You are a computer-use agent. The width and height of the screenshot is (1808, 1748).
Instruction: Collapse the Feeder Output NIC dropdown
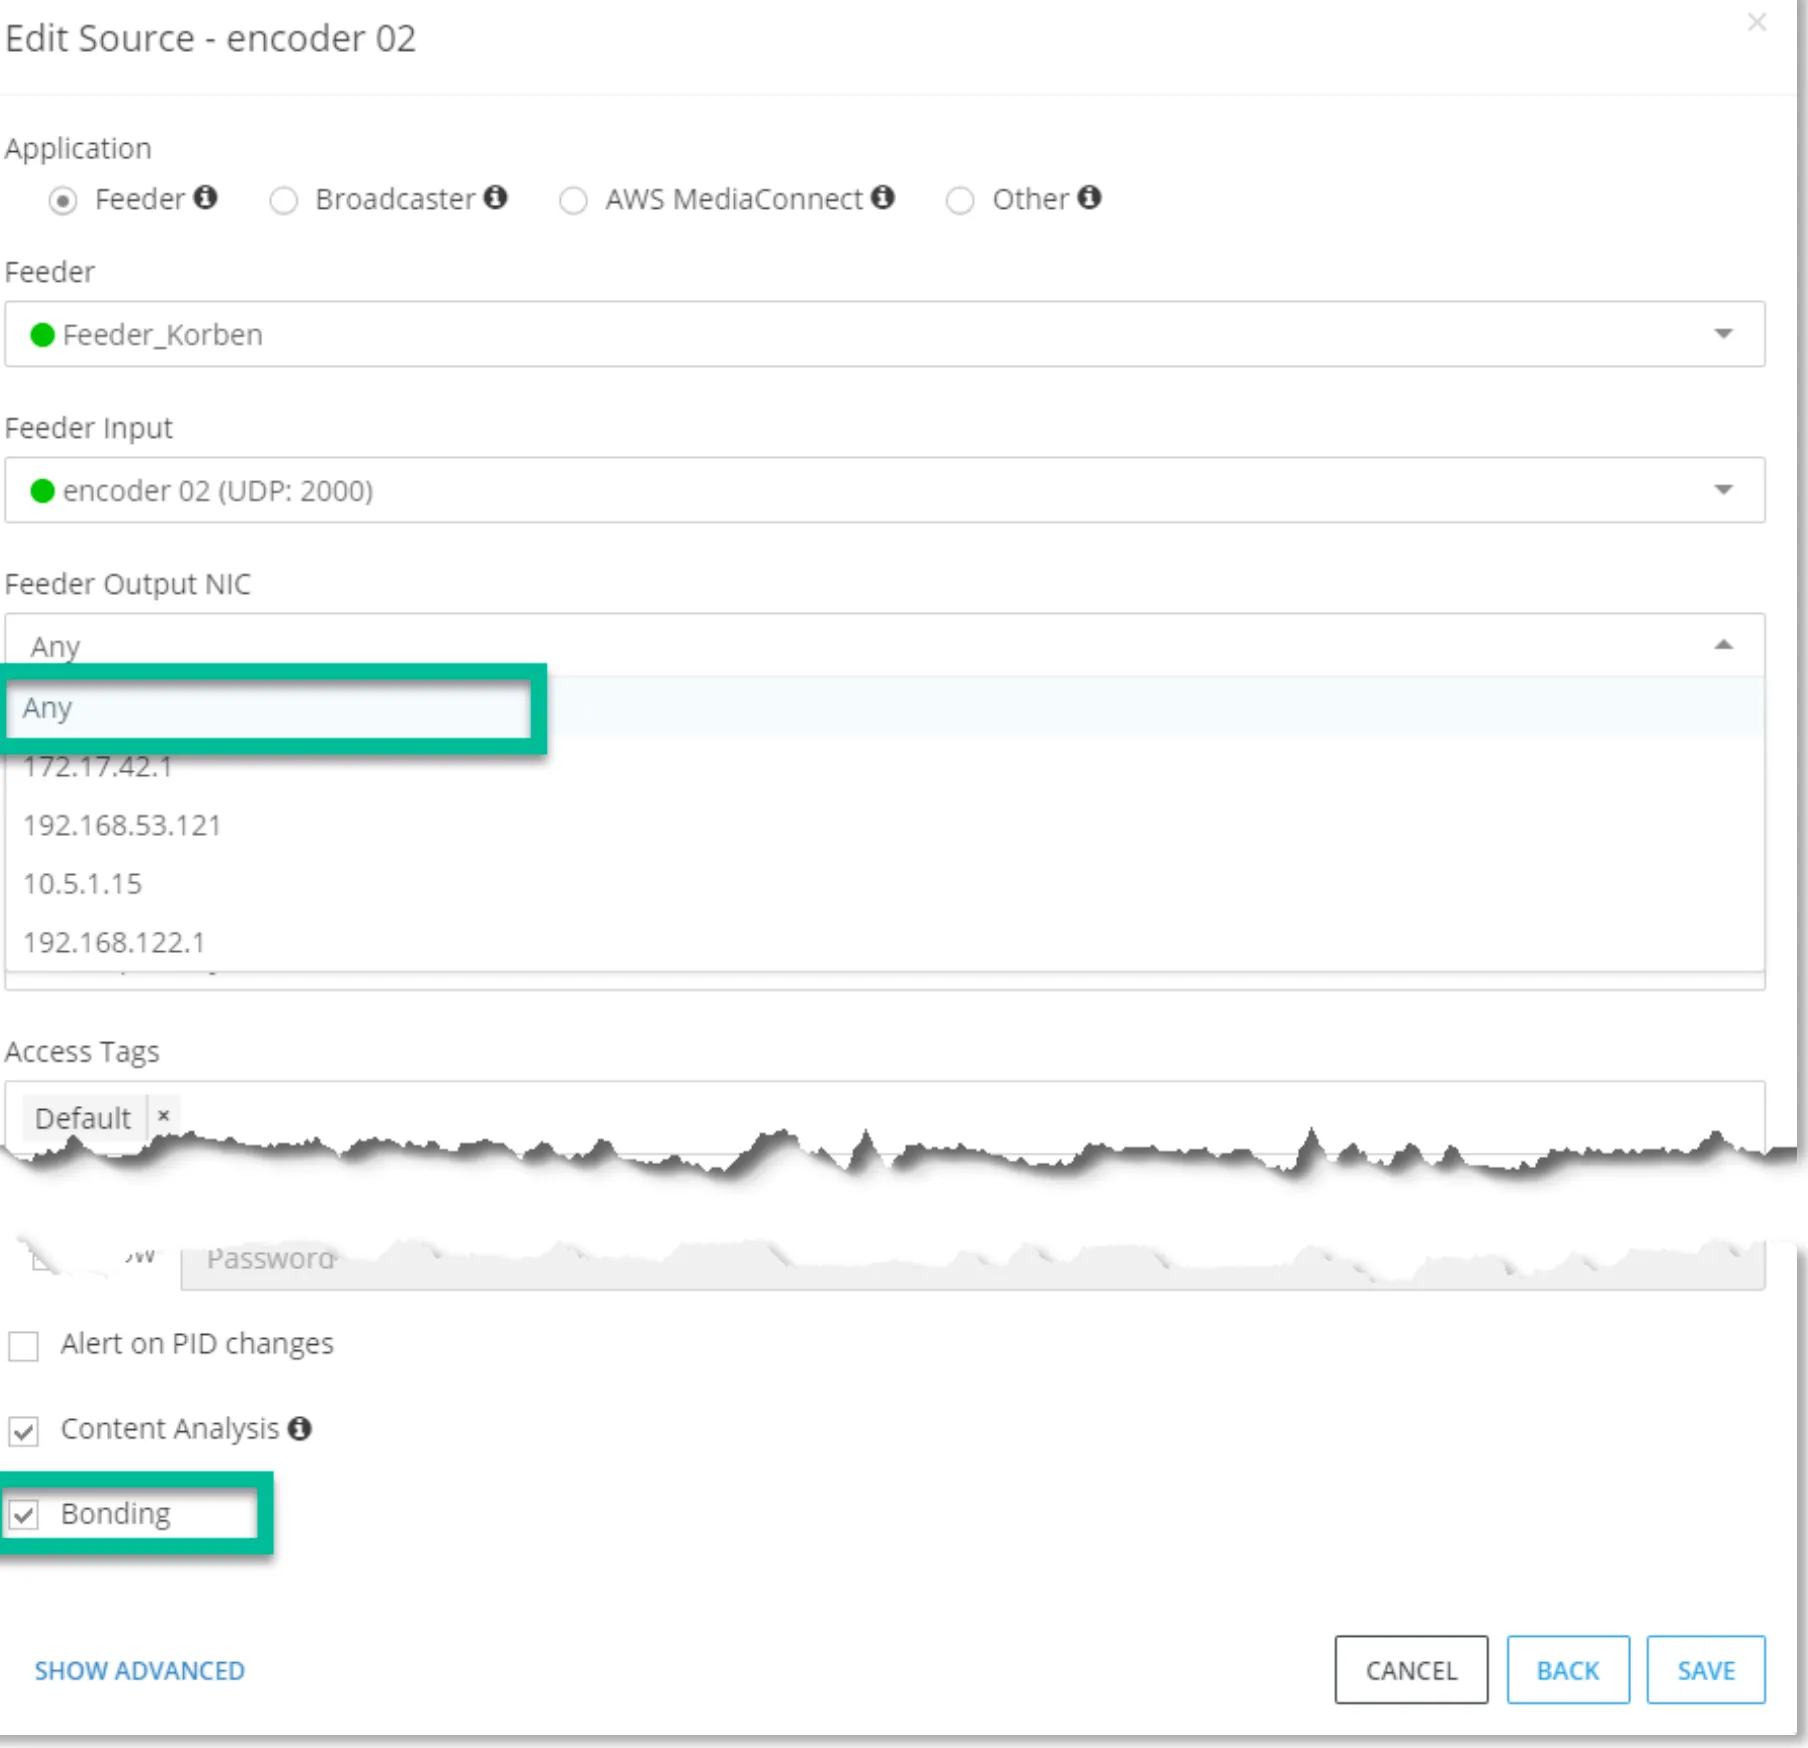[1723, 645]
